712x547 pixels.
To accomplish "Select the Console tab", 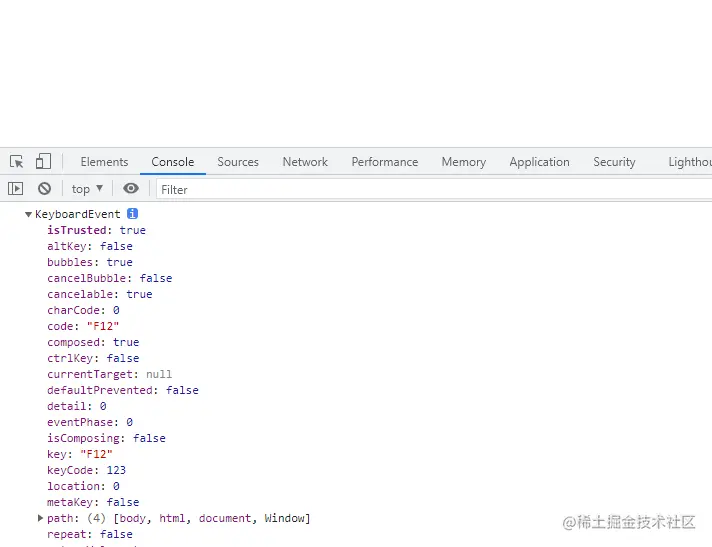I will click(x=173, y=162).
